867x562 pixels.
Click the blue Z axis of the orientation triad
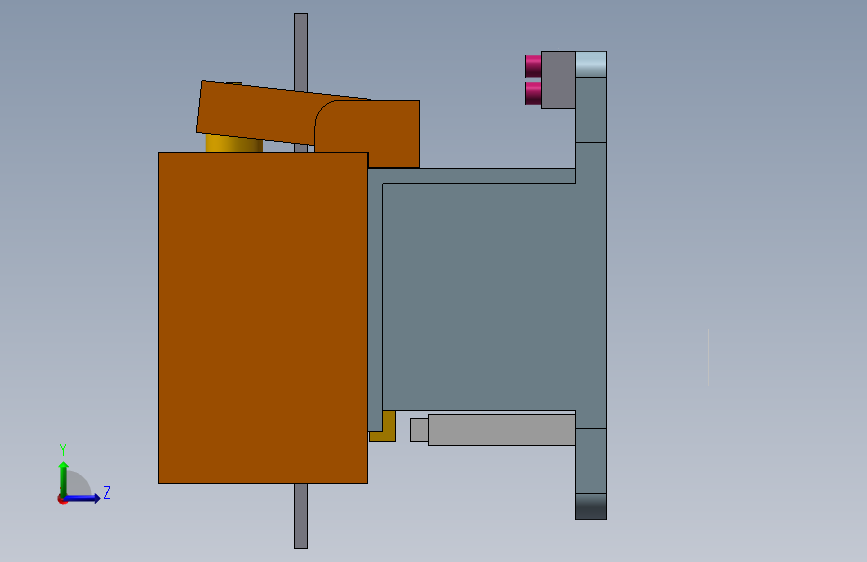83,498
